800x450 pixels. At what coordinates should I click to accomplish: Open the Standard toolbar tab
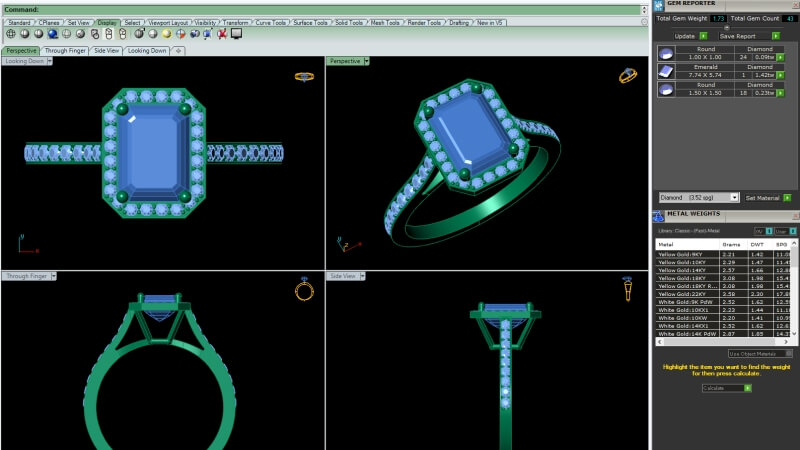pyautogui.click(x=19, y=22)
